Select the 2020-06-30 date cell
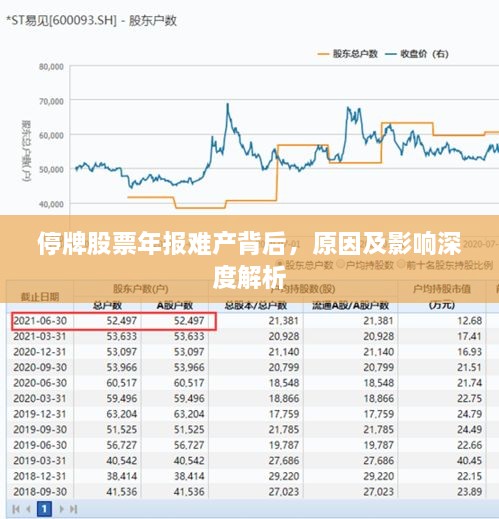The width and height of the screenshot is (499, 519). pos(40,383)
